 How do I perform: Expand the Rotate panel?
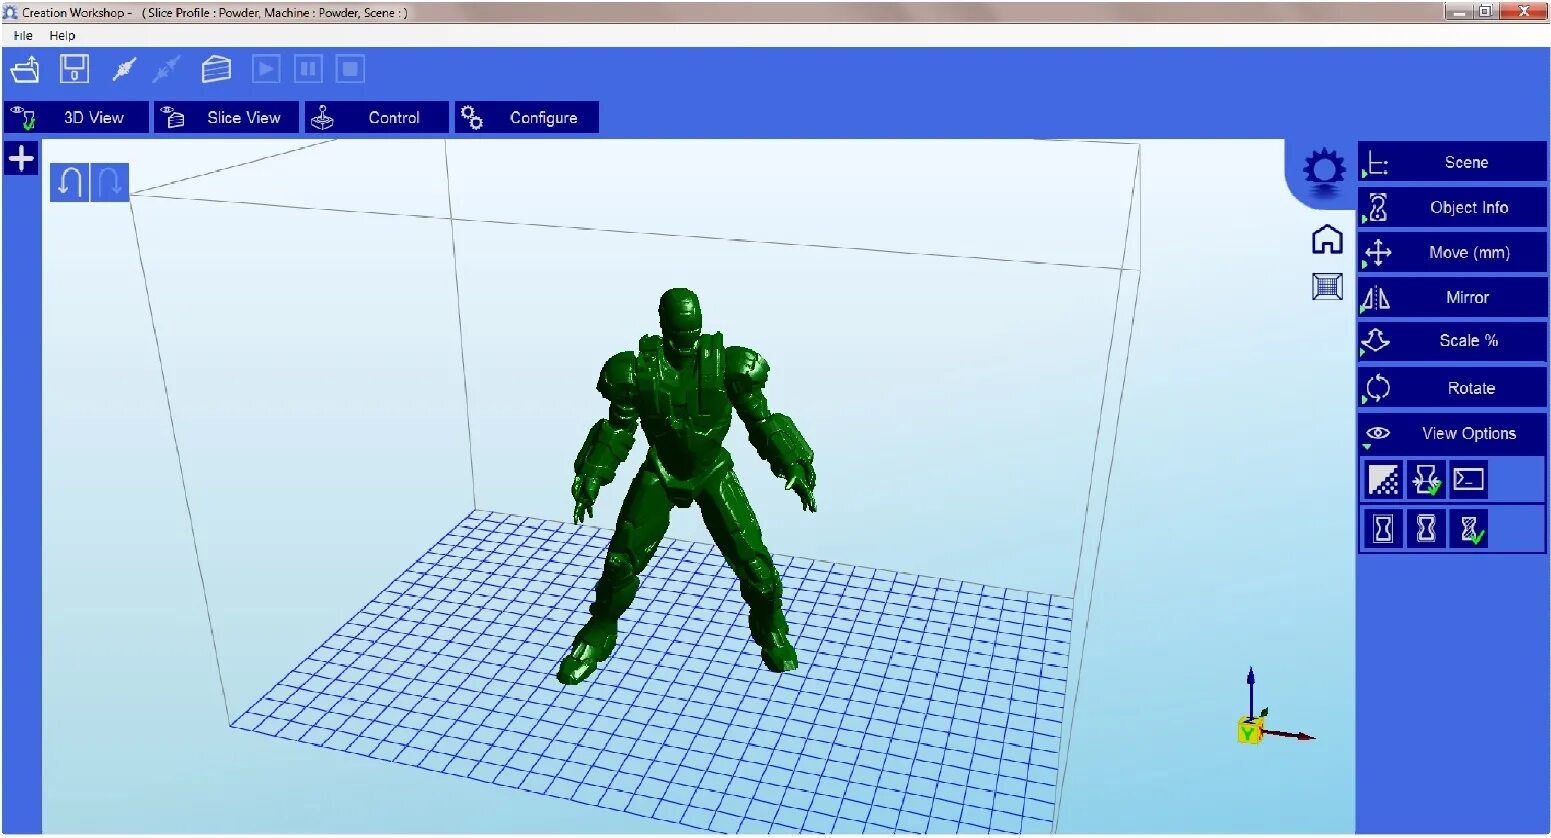[1452, 388]
